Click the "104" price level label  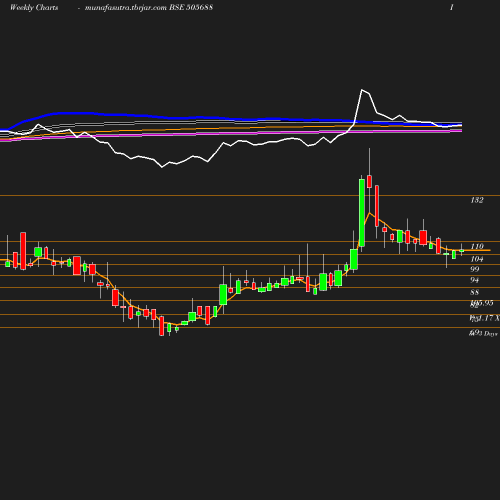(477, 259)
